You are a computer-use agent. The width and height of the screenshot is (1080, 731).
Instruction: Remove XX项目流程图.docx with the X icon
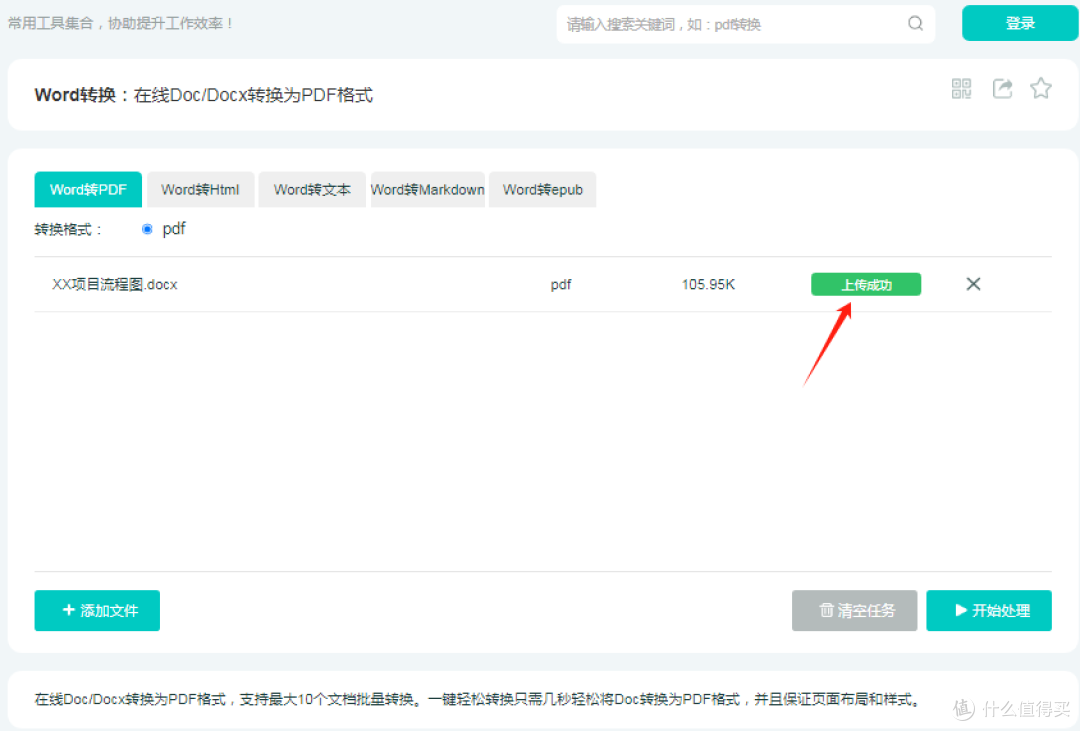click(973, 284)
